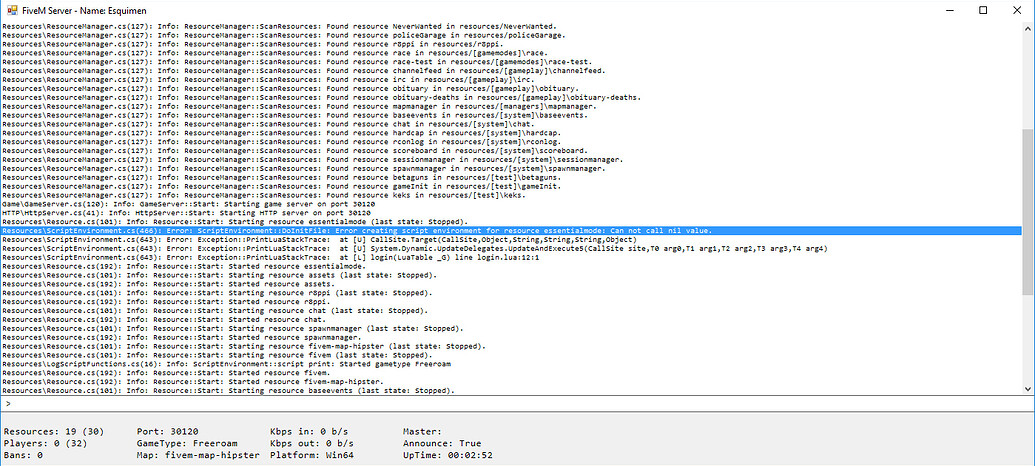This screenshot has width=1035, height=466.
Task: Click the scrollbar up arrow
Action: [x=1028, y=28]
